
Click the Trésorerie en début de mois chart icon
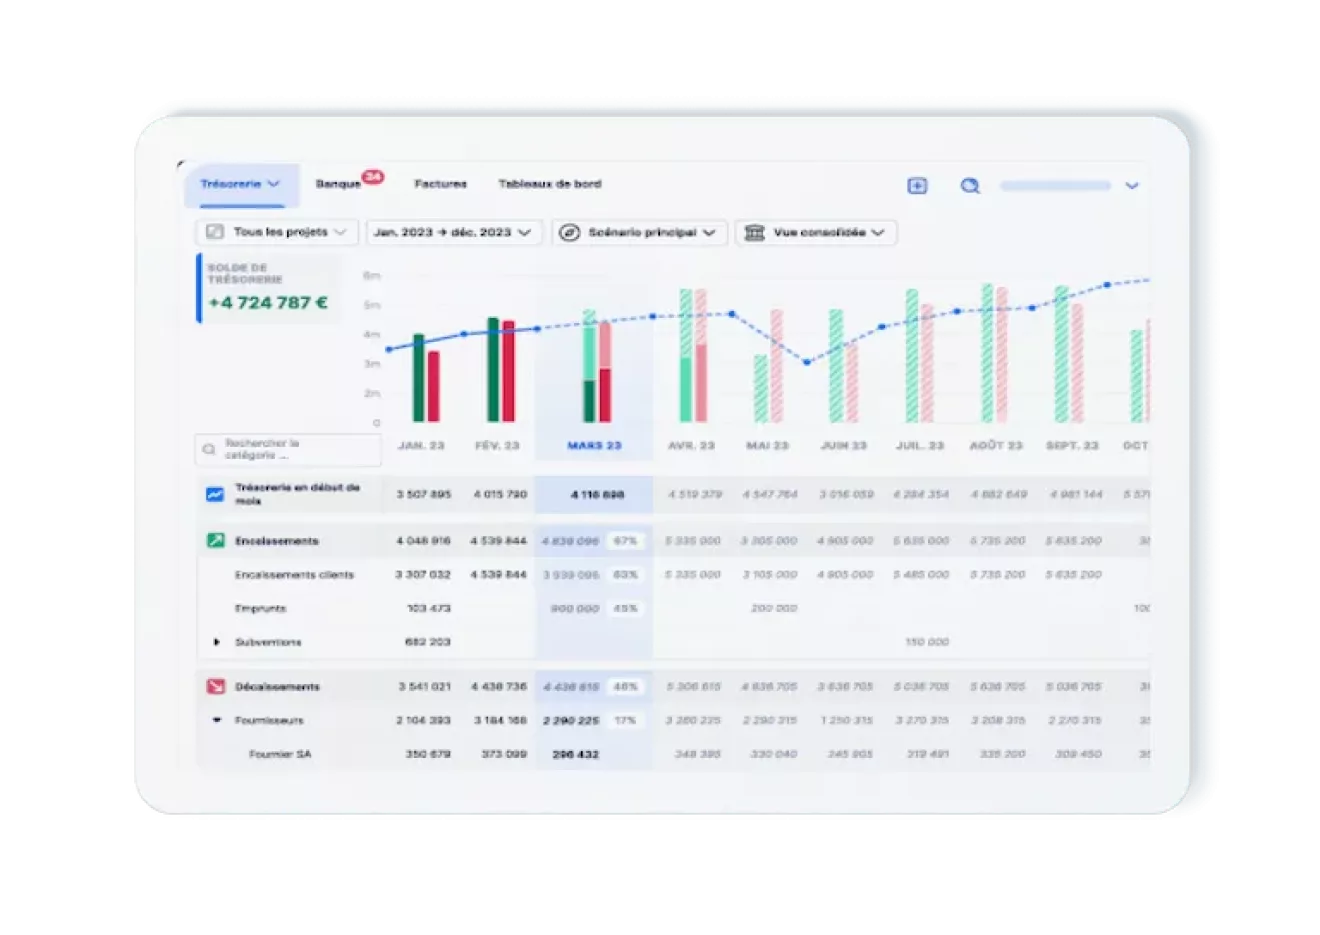click(215, 494)
